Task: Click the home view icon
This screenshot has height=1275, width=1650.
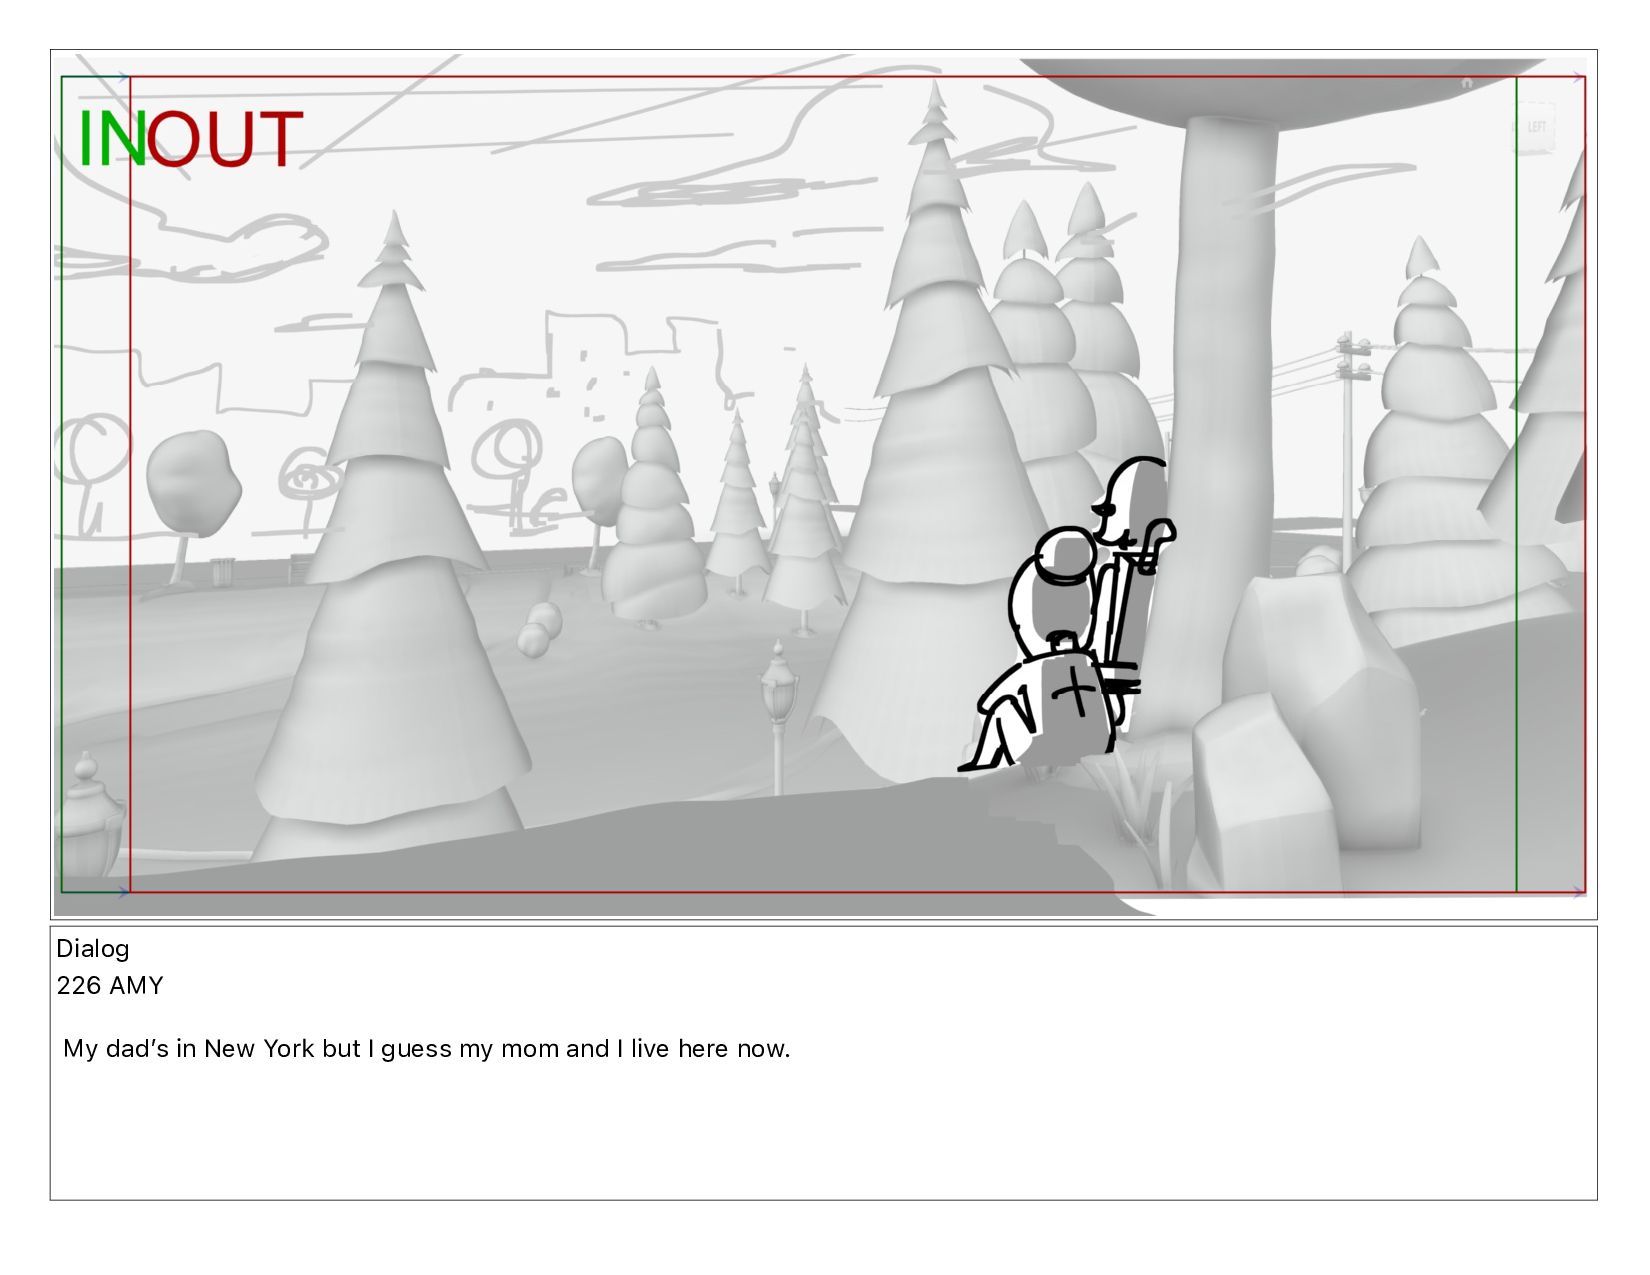Action: 1467,83
